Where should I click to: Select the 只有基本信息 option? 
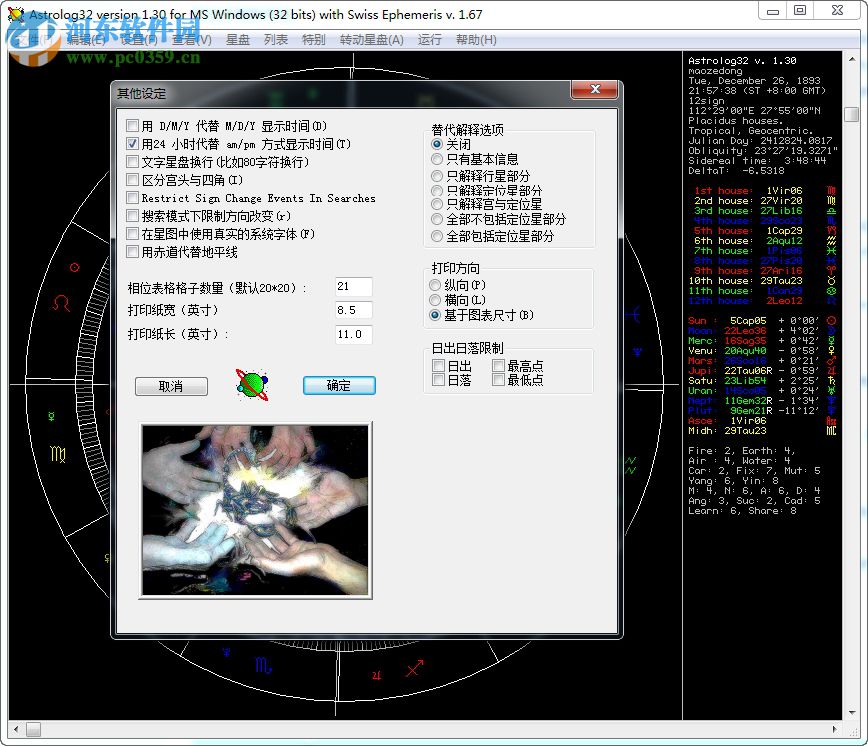(437, 161)
